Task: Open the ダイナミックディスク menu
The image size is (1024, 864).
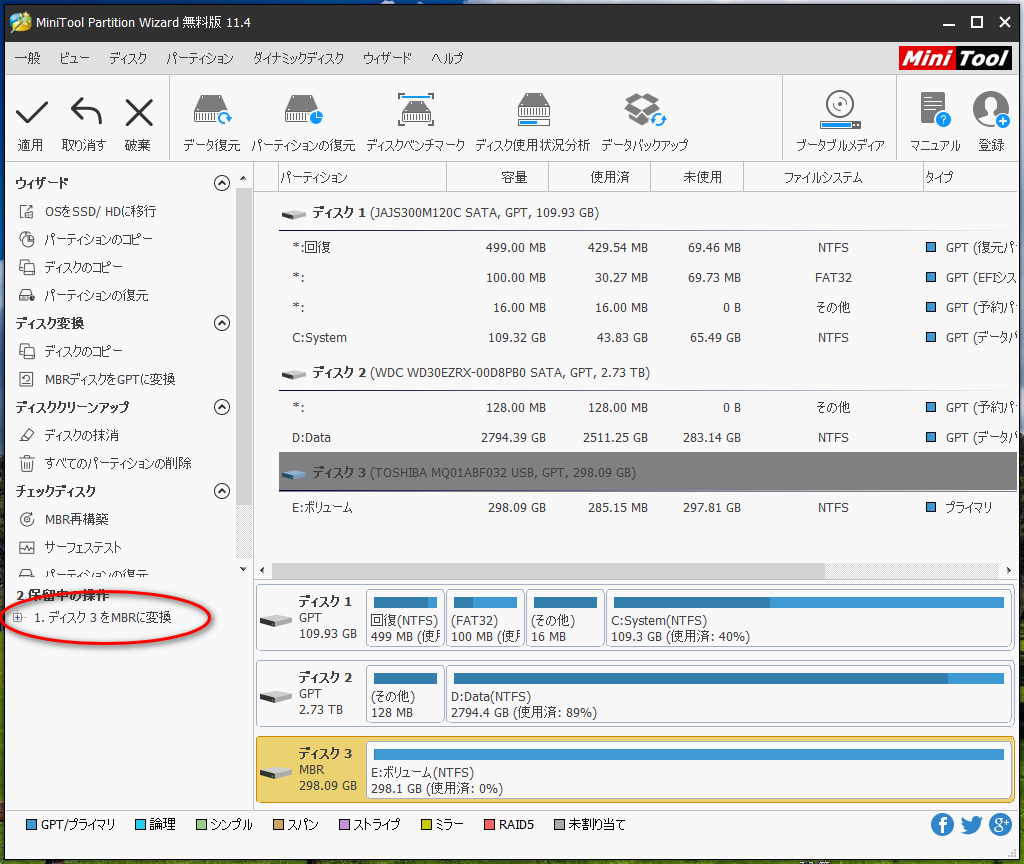Action: (x=298, y=58)
